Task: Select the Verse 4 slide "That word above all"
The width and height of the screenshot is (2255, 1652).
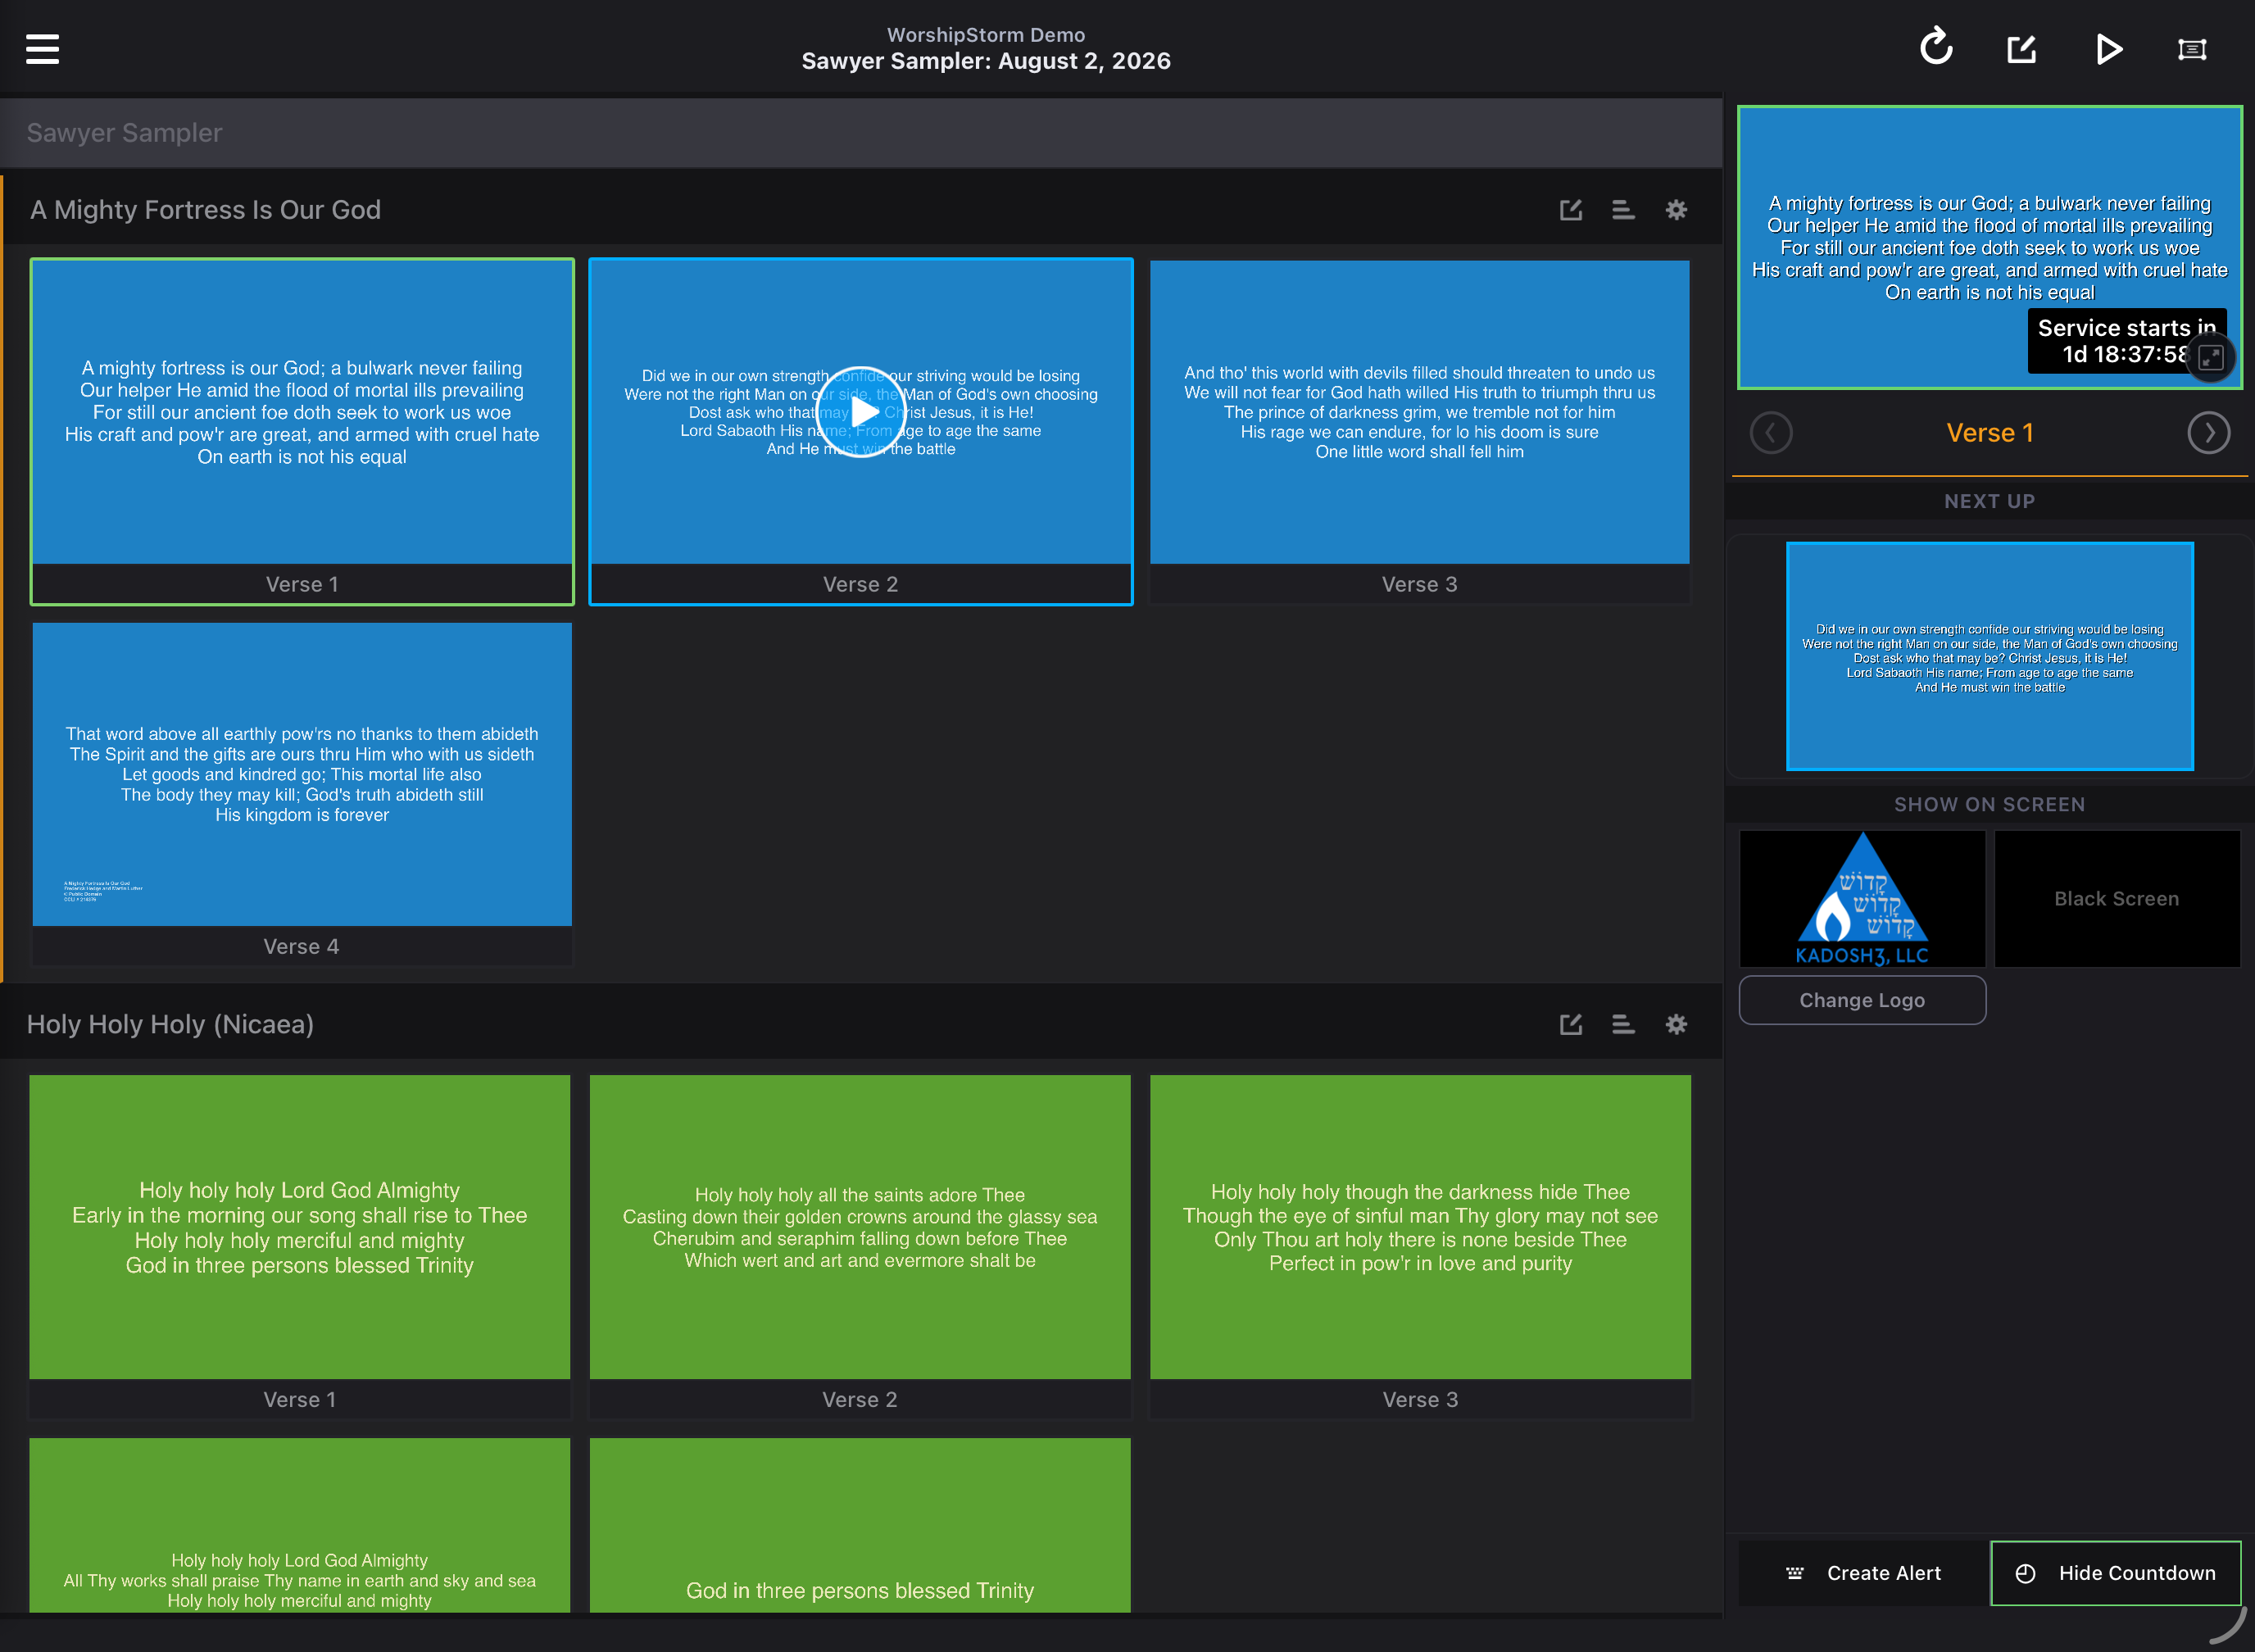Action: 302,794
